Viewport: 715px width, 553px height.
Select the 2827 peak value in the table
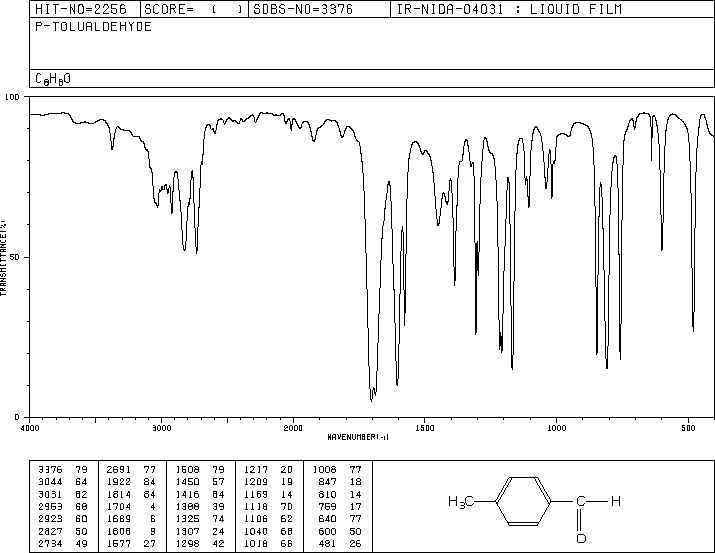click(x=50, y=532)
